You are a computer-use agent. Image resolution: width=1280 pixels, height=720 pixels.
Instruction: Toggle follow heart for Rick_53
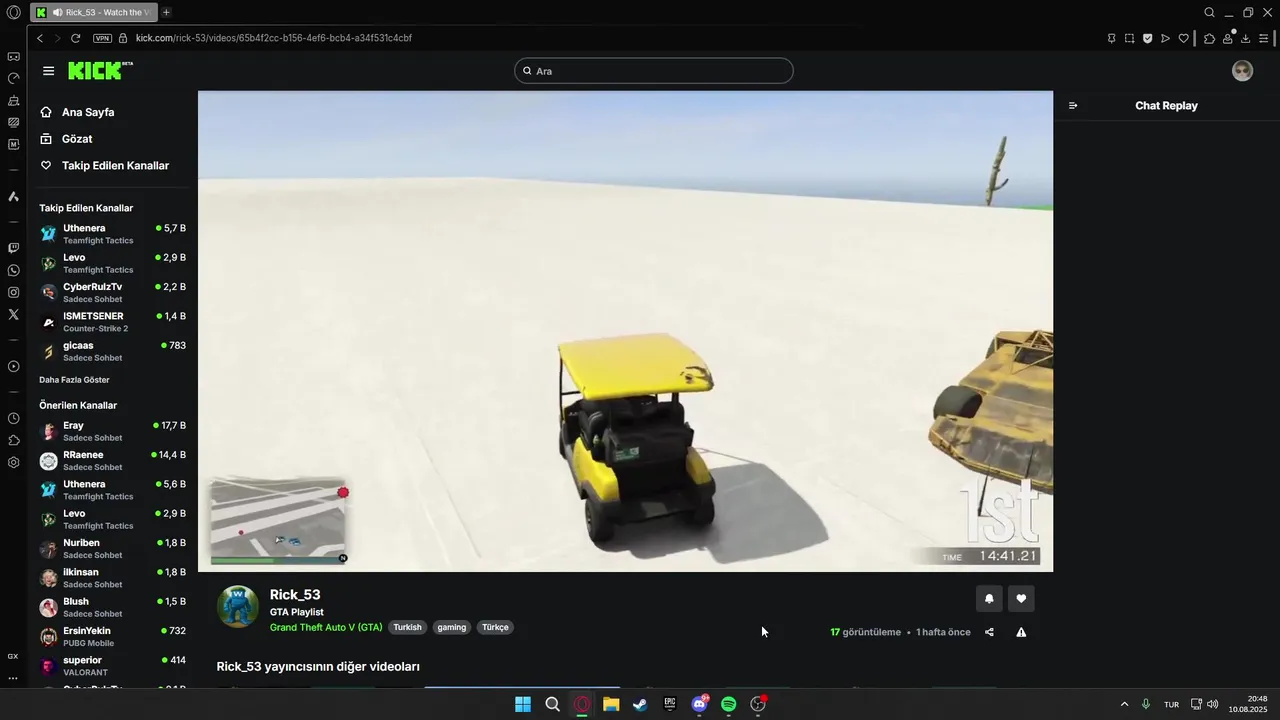[1021, 599]
